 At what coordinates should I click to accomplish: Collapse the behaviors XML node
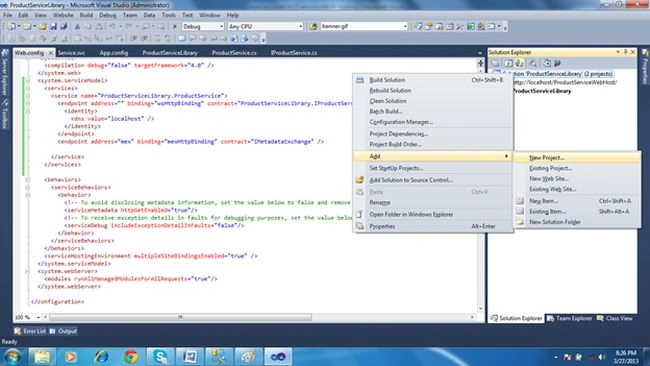pyautogui.click(x=28, y=179)
